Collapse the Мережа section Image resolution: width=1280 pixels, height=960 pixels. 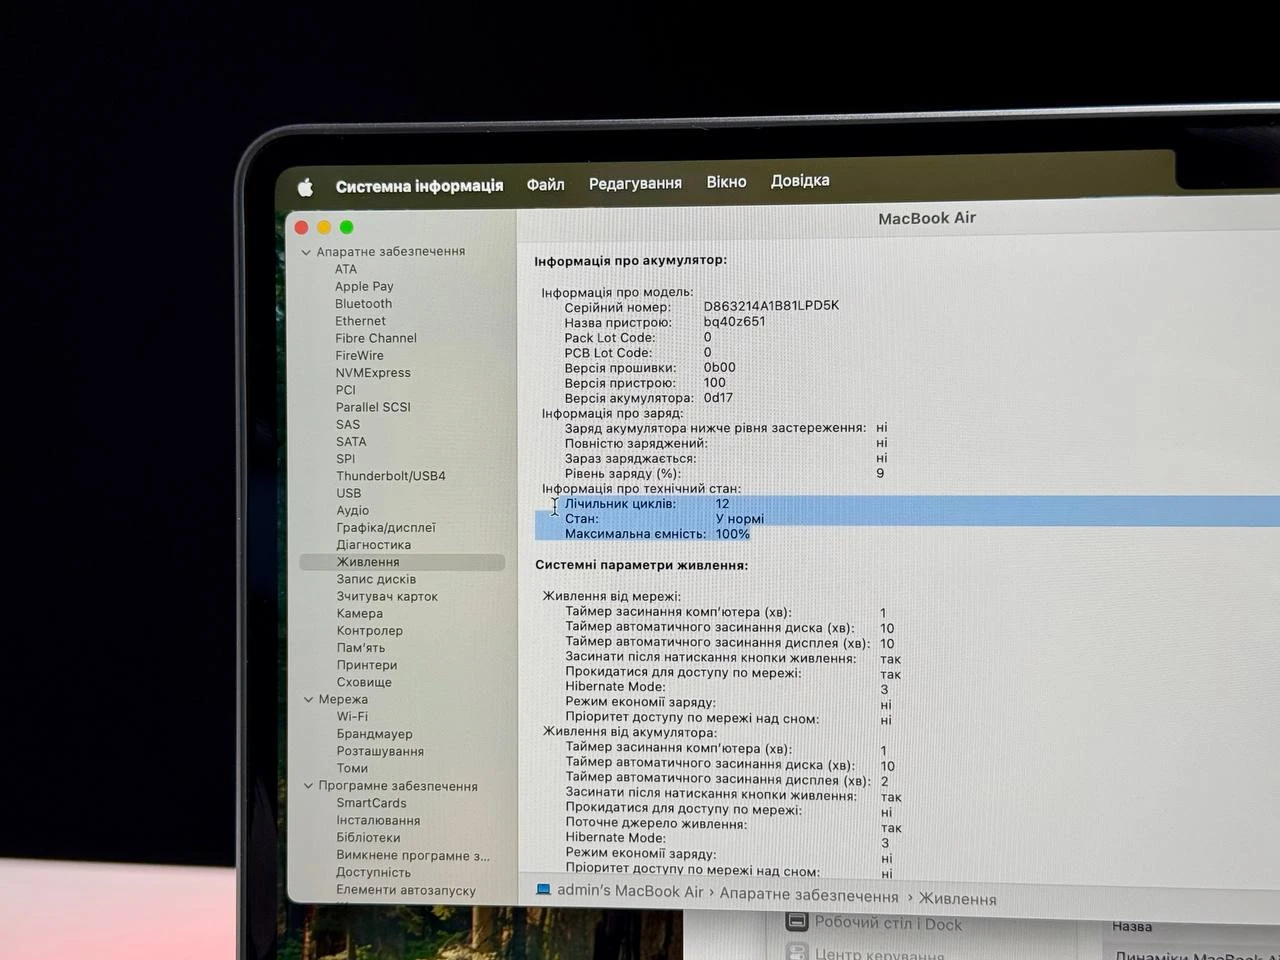click(308, 699)
